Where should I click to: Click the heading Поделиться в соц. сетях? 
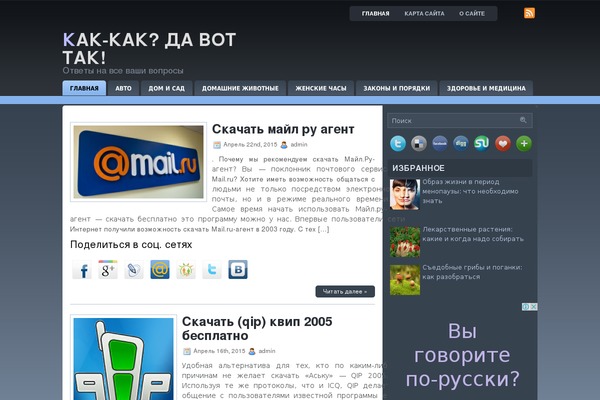[131, 245]
